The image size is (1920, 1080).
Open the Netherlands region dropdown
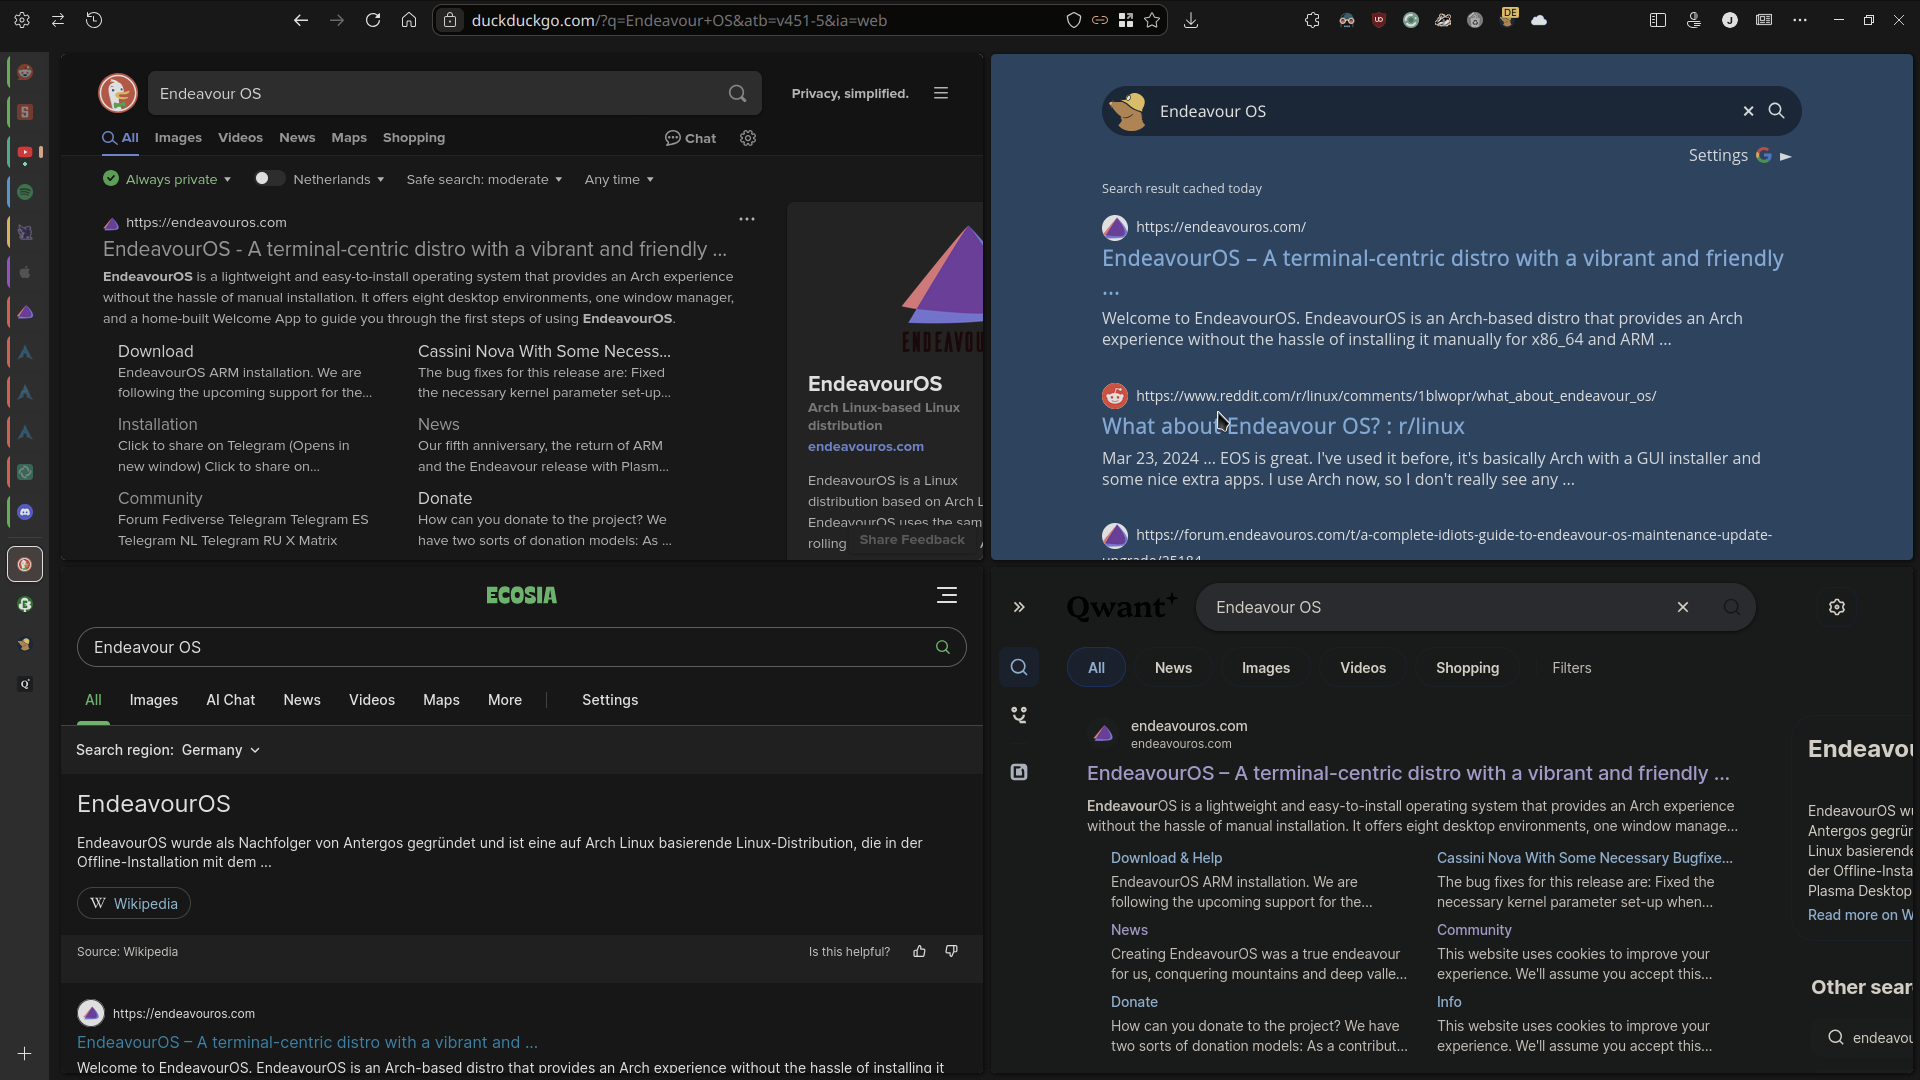pyautogui.click(x=339, y=179)
